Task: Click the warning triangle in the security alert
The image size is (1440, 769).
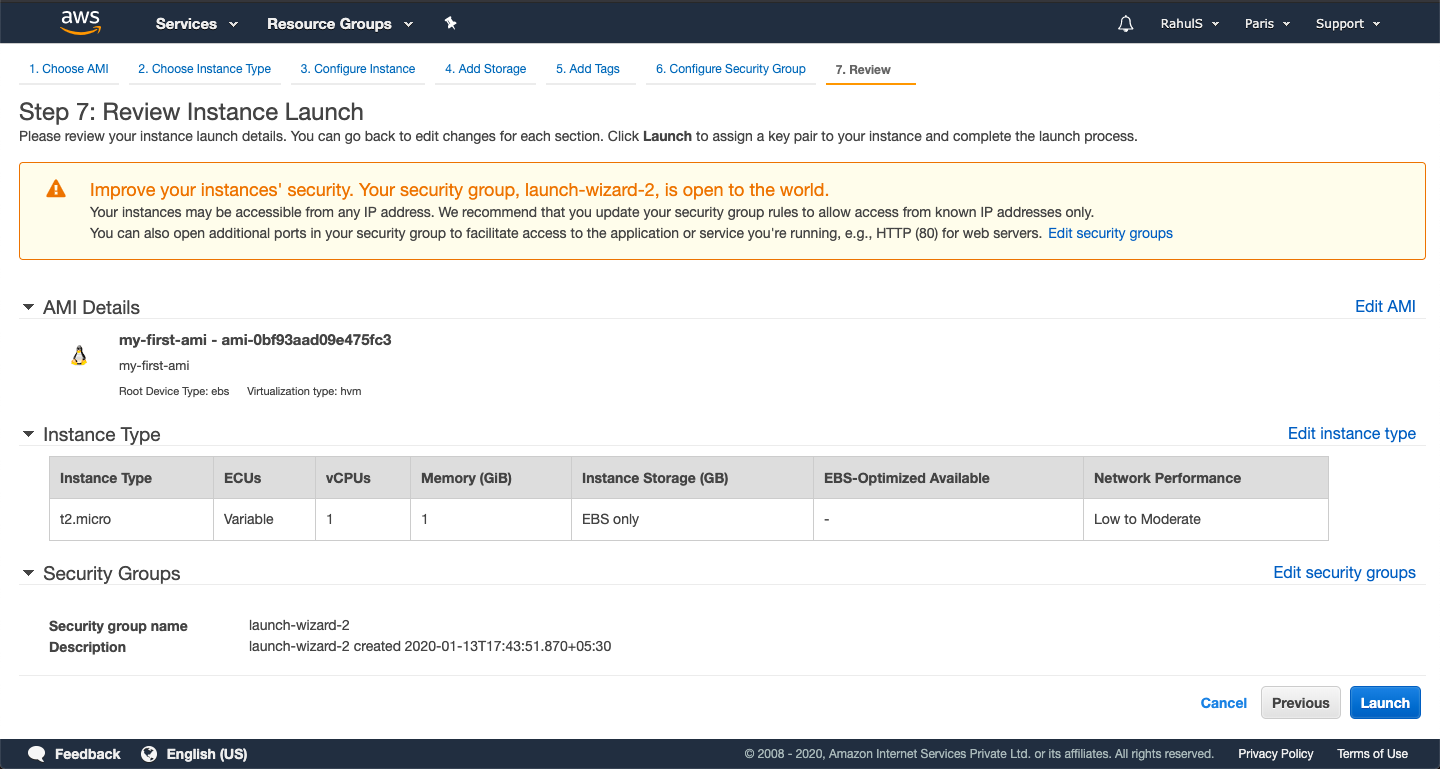Action: [x=55, y=188]
